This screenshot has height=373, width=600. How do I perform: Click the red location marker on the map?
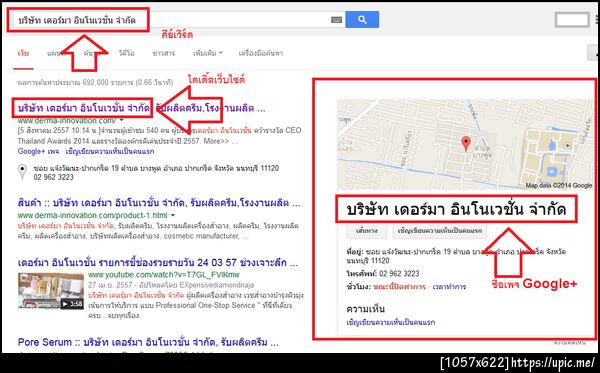pyautogui.click(x=466, y=143)
